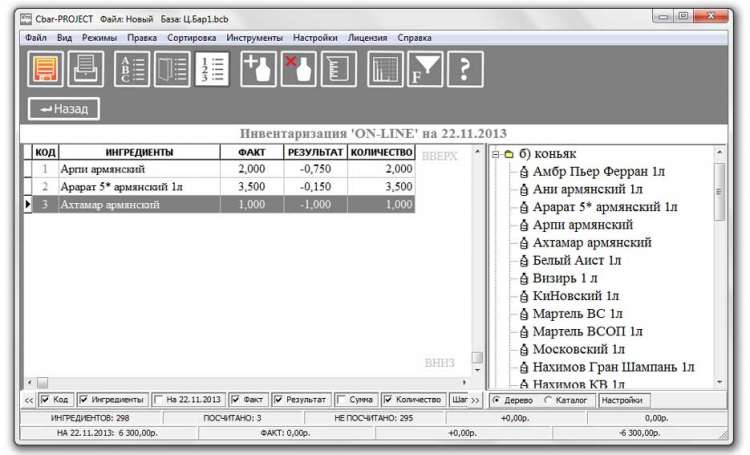The height and width of the screenshot is (455, 750).
Task: Collapse the б) коньяк tree node
Action: coord(496,154)
